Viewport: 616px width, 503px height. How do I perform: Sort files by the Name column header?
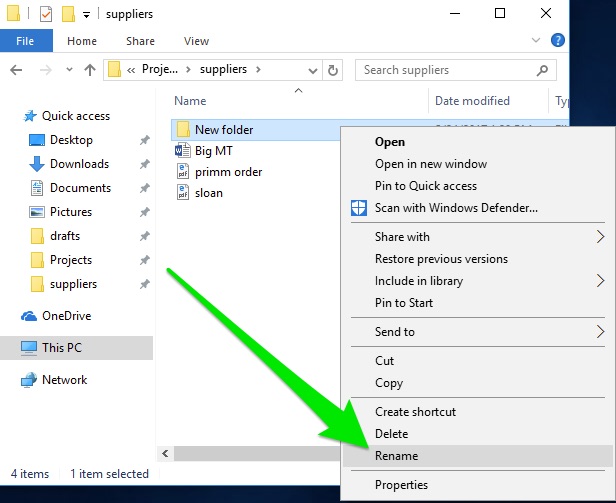(x=190, y=101)
